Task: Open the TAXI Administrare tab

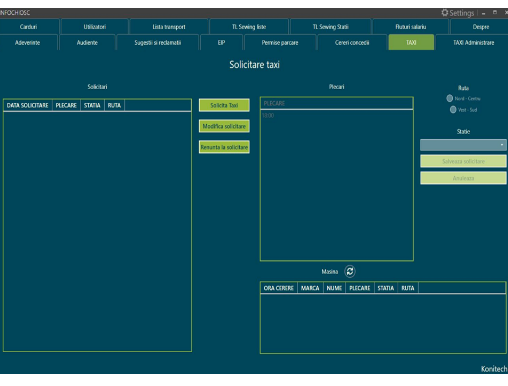Action: click(x=473, y=42)
